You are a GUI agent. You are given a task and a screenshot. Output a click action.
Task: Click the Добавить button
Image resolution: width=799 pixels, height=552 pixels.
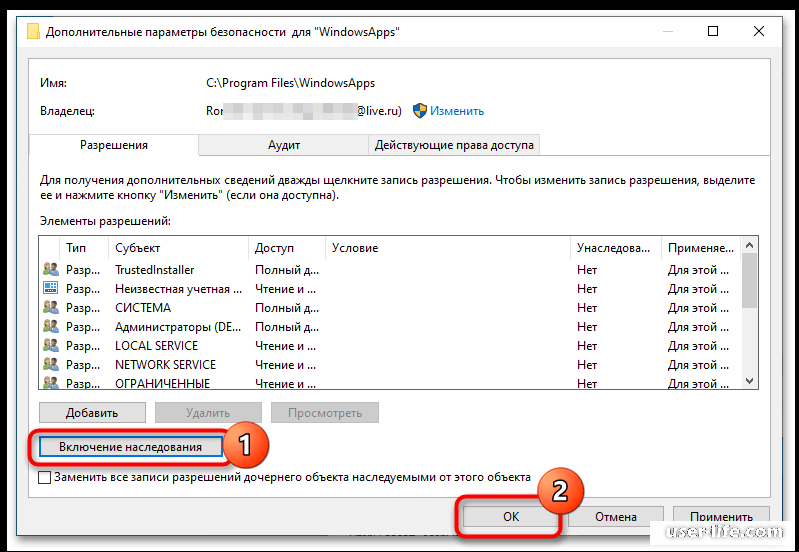92,412
